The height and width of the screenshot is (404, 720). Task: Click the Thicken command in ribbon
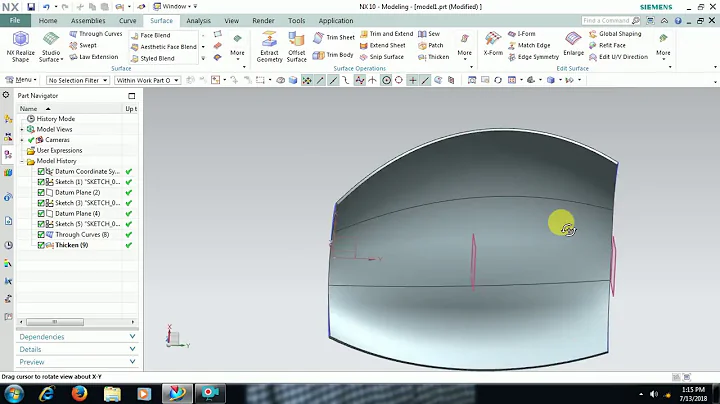[x=433, y=57]
